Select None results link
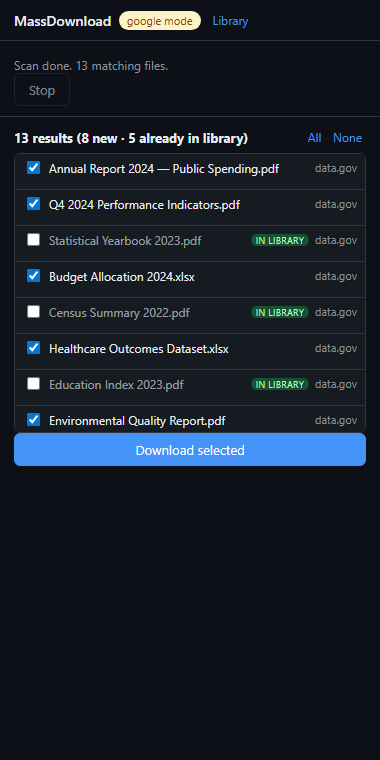This screenshot has width=380, height=760. coord(348,138)
